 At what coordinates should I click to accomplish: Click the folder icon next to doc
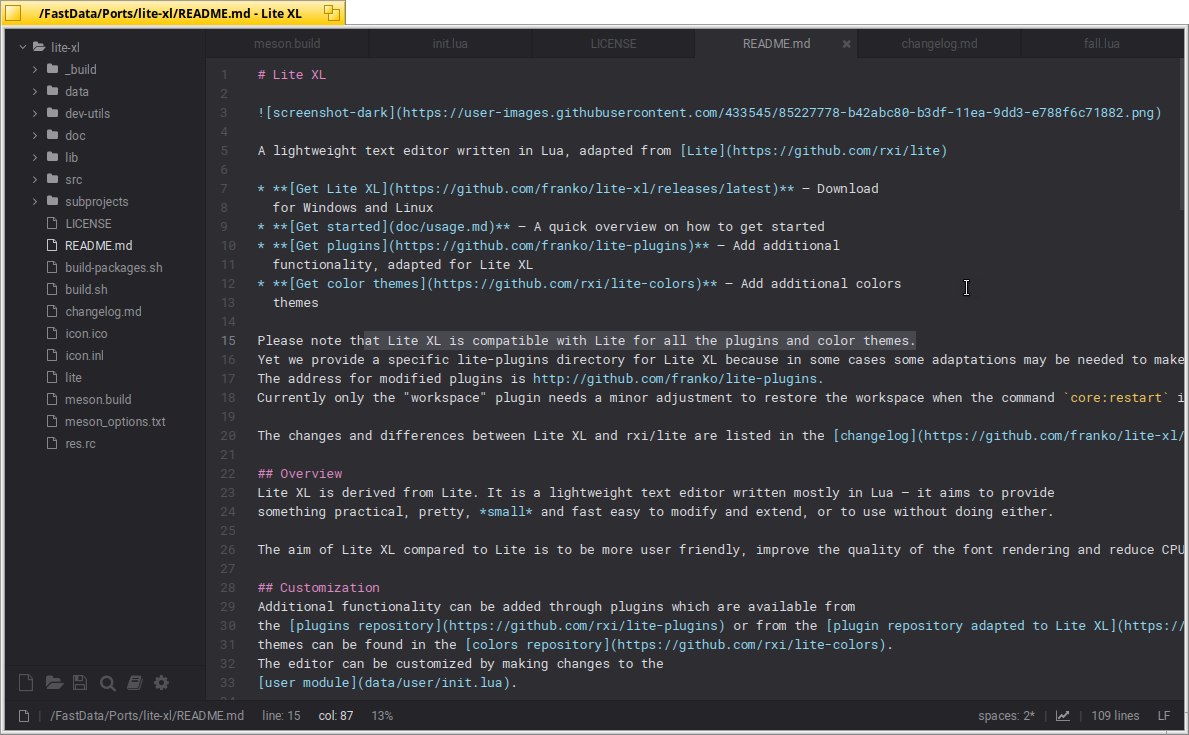52,135
